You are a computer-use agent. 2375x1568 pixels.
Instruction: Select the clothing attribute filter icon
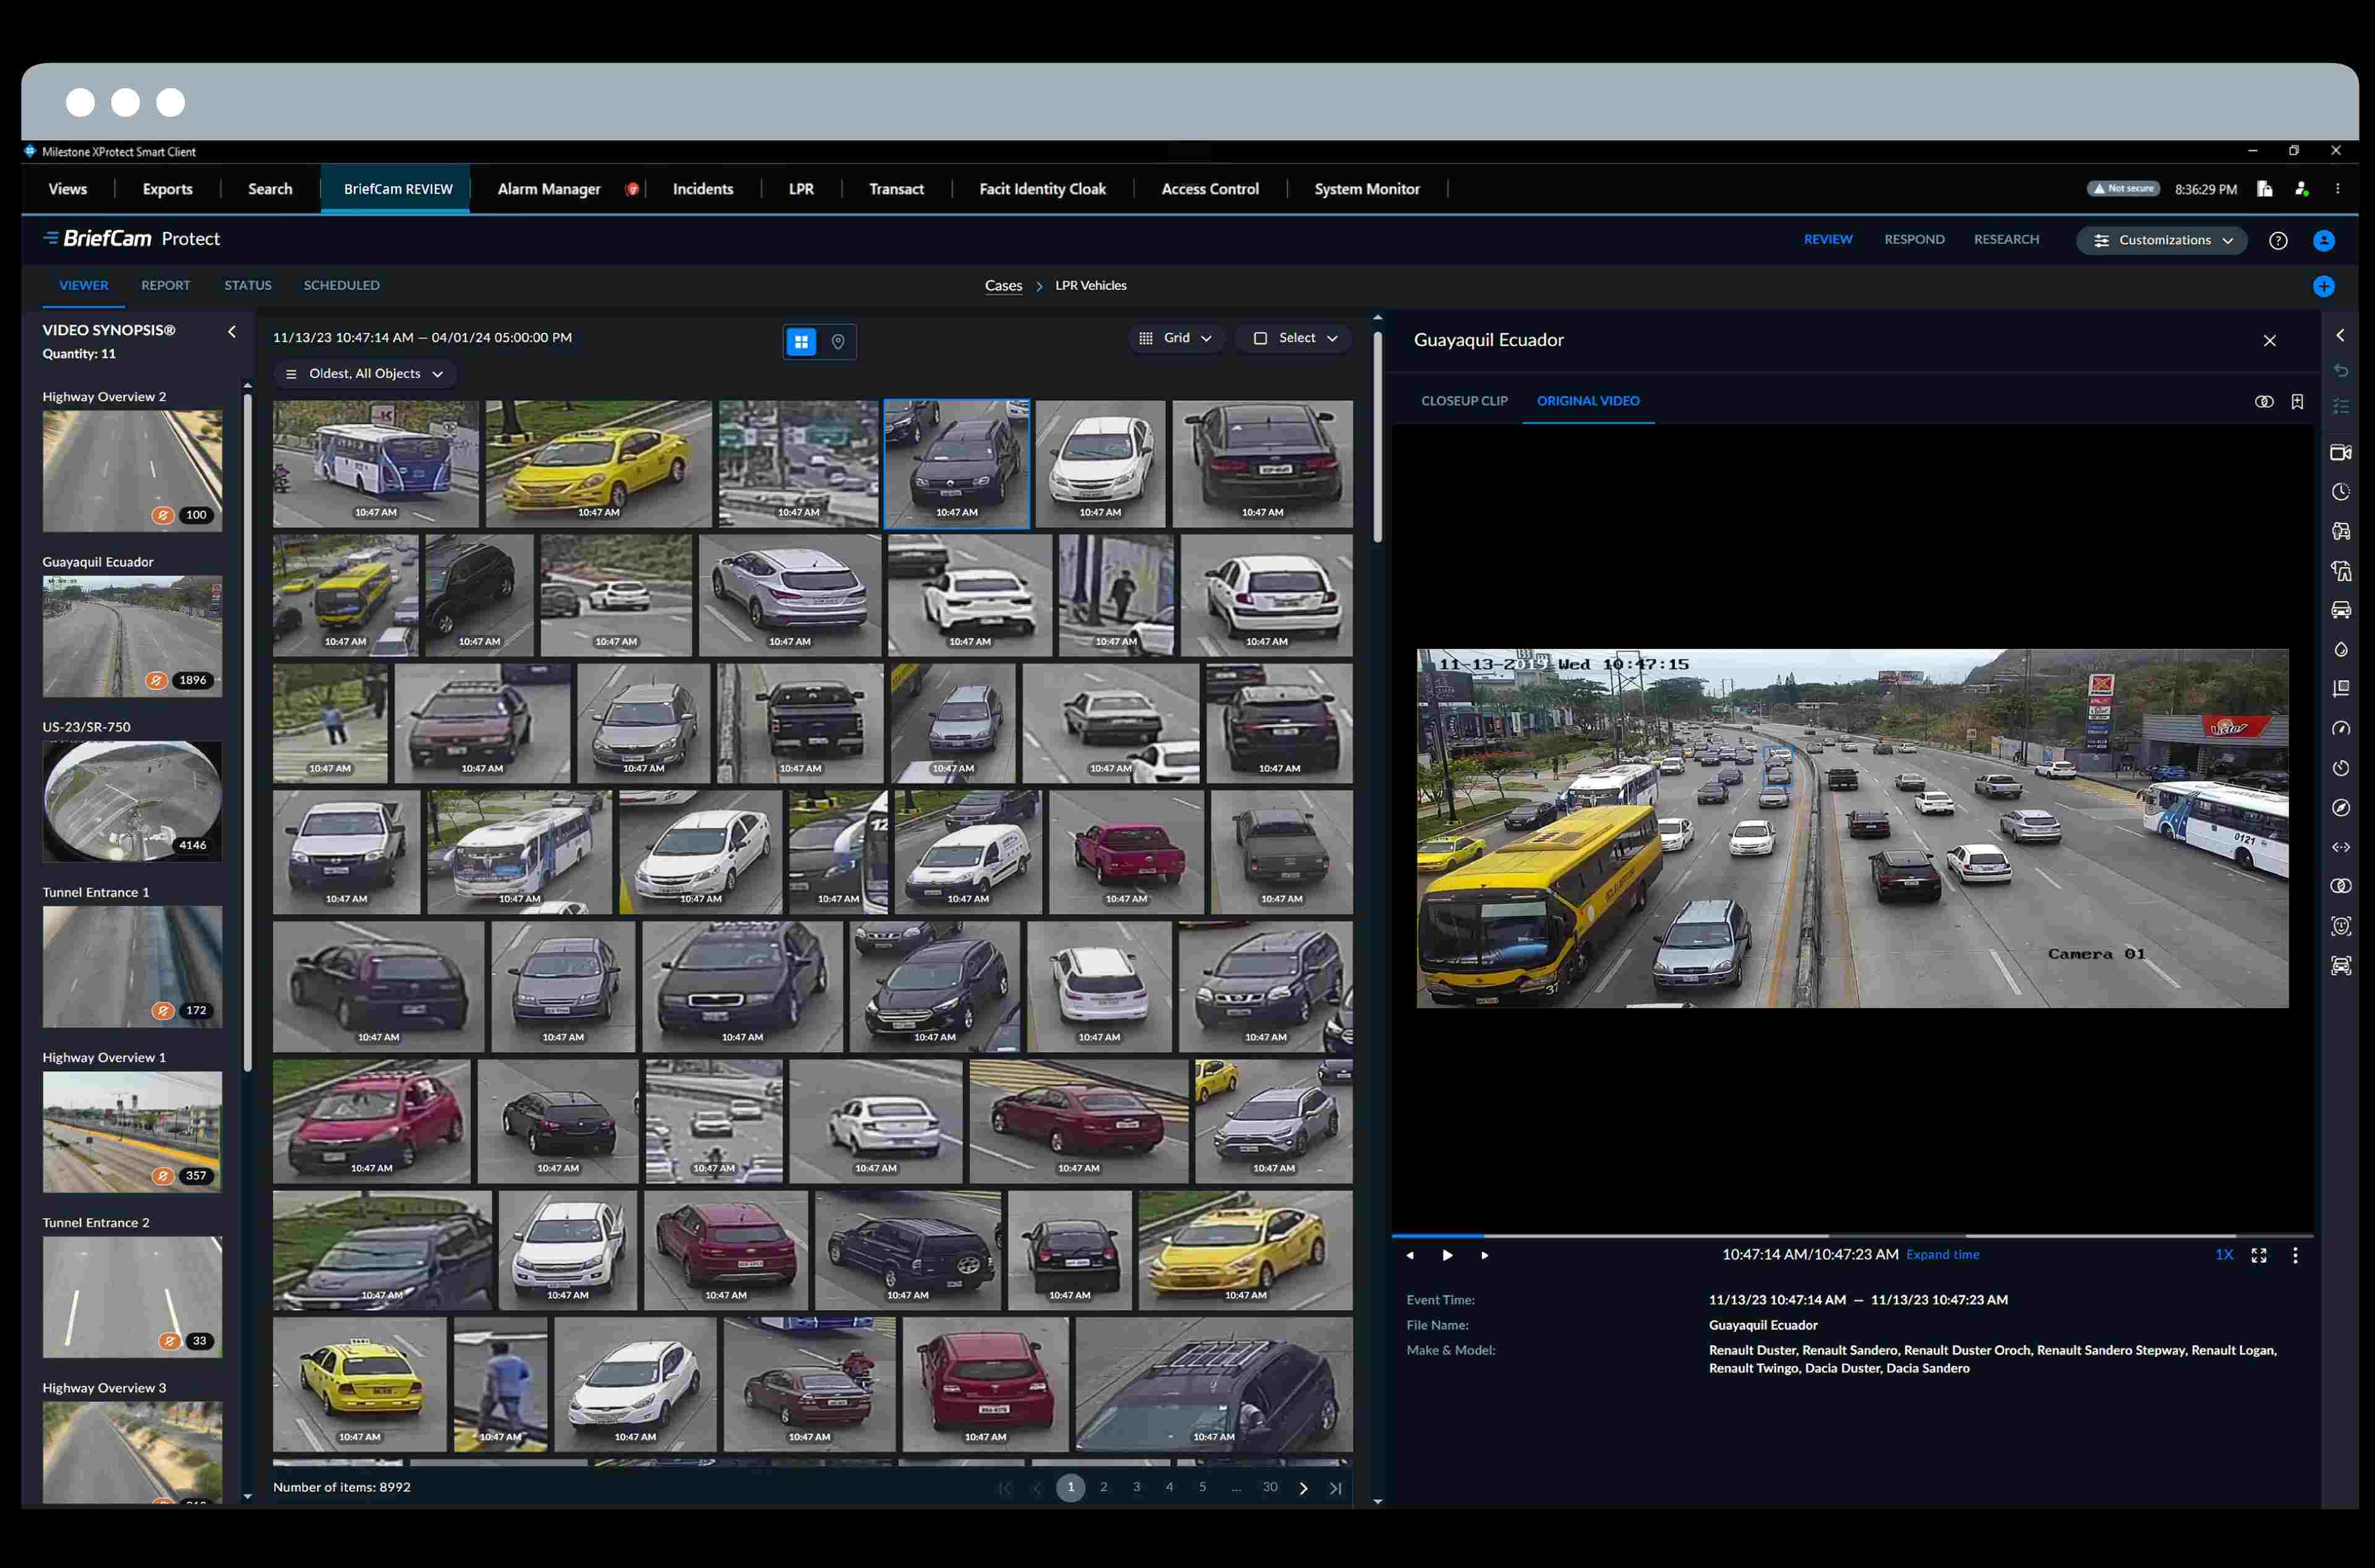click(x=2340, y=571)
